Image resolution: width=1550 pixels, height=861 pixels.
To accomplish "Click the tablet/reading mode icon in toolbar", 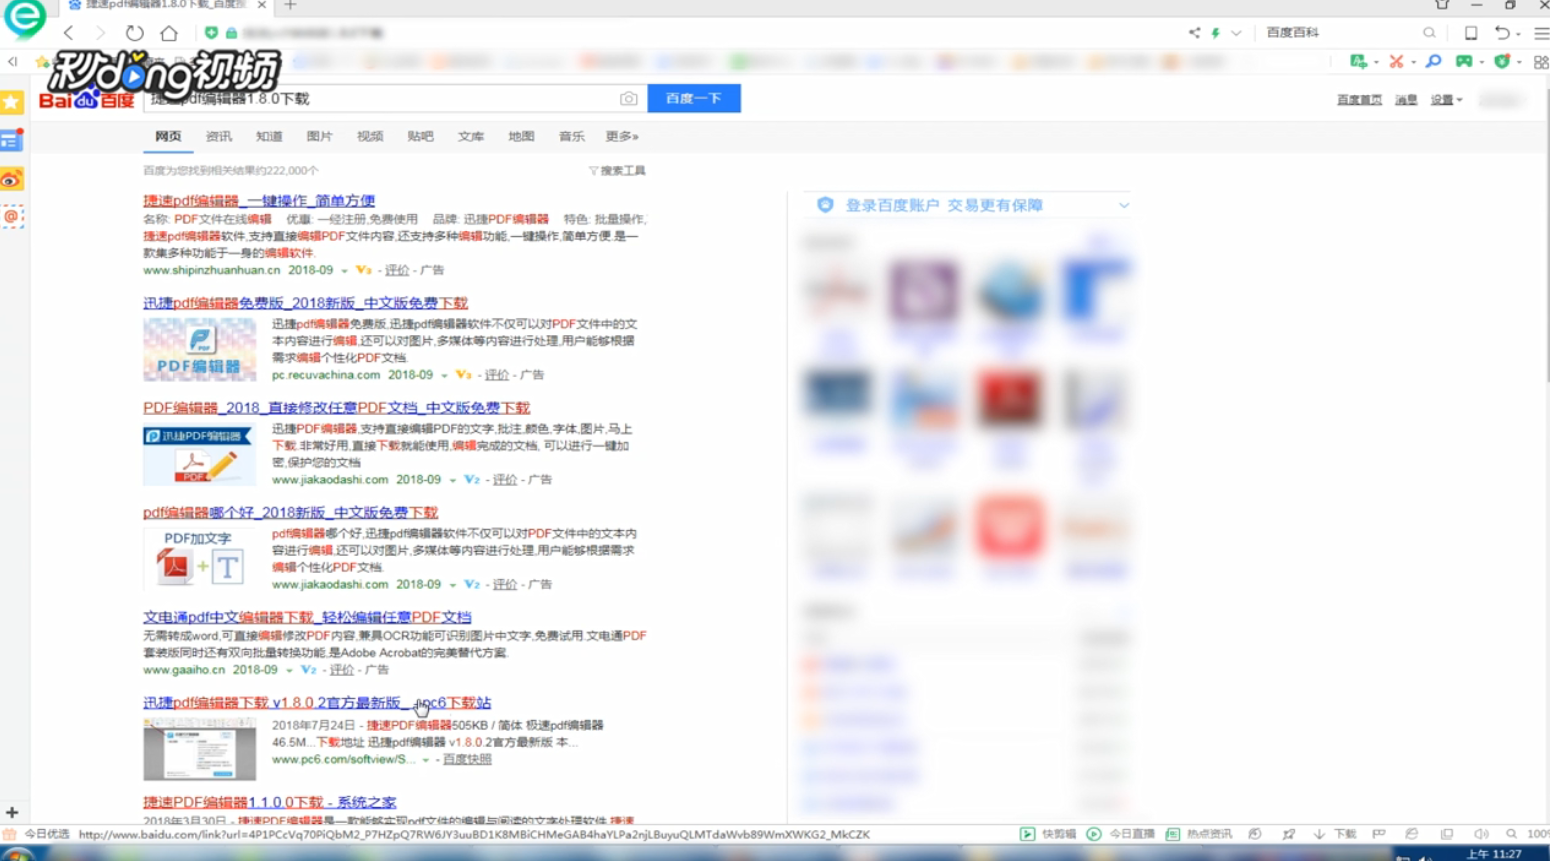I will [x=1471, y=33].
